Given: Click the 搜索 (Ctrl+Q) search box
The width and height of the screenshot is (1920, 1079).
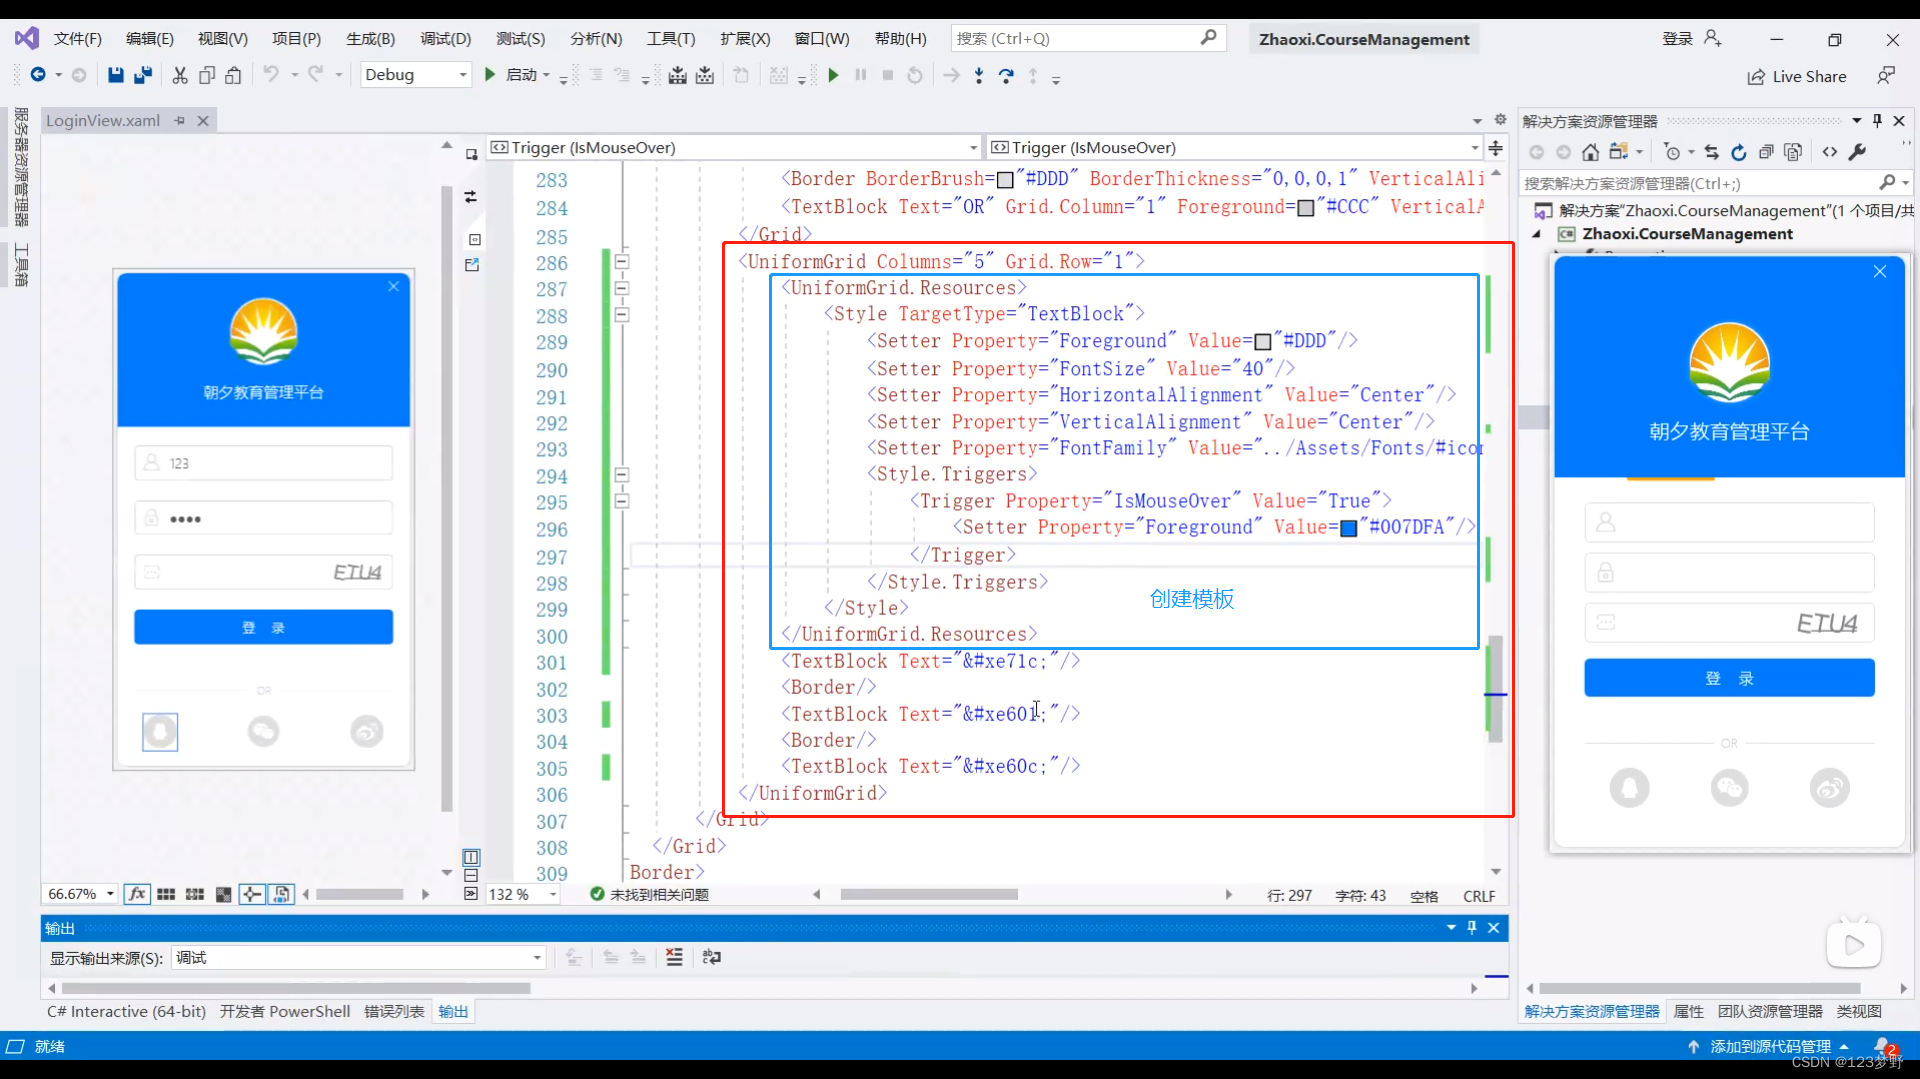Looking at the screenshot, I should (1088, 38).
